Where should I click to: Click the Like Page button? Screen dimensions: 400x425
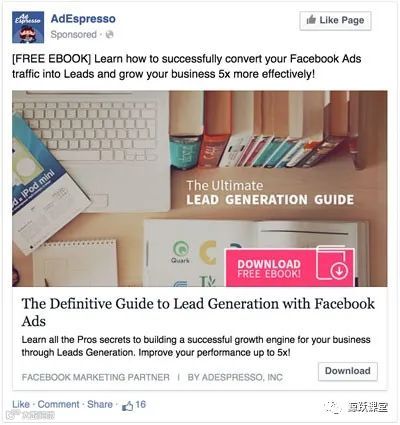[x=335, y=21]
